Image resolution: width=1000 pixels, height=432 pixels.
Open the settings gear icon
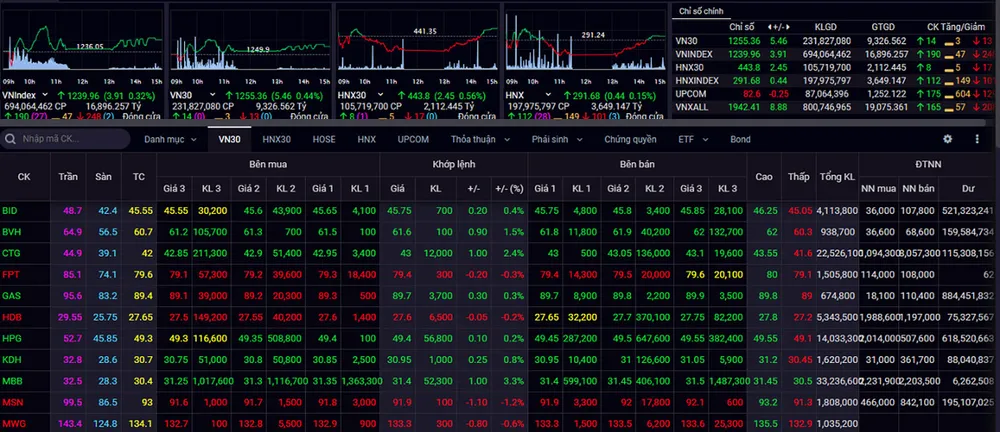(x=948, y=139)
